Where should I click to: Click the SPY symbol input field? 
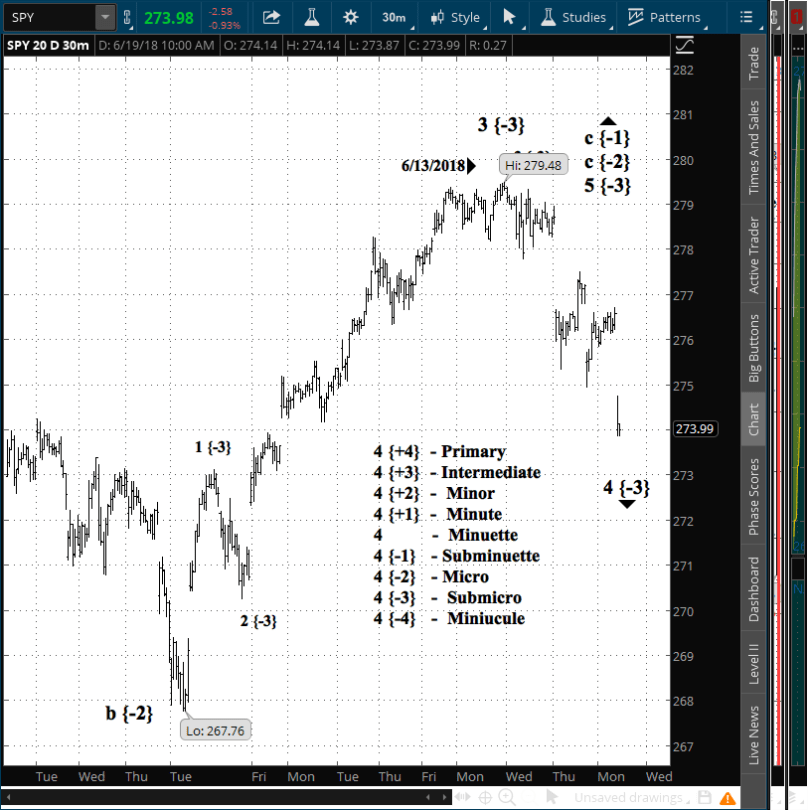(x=50, y=17)
